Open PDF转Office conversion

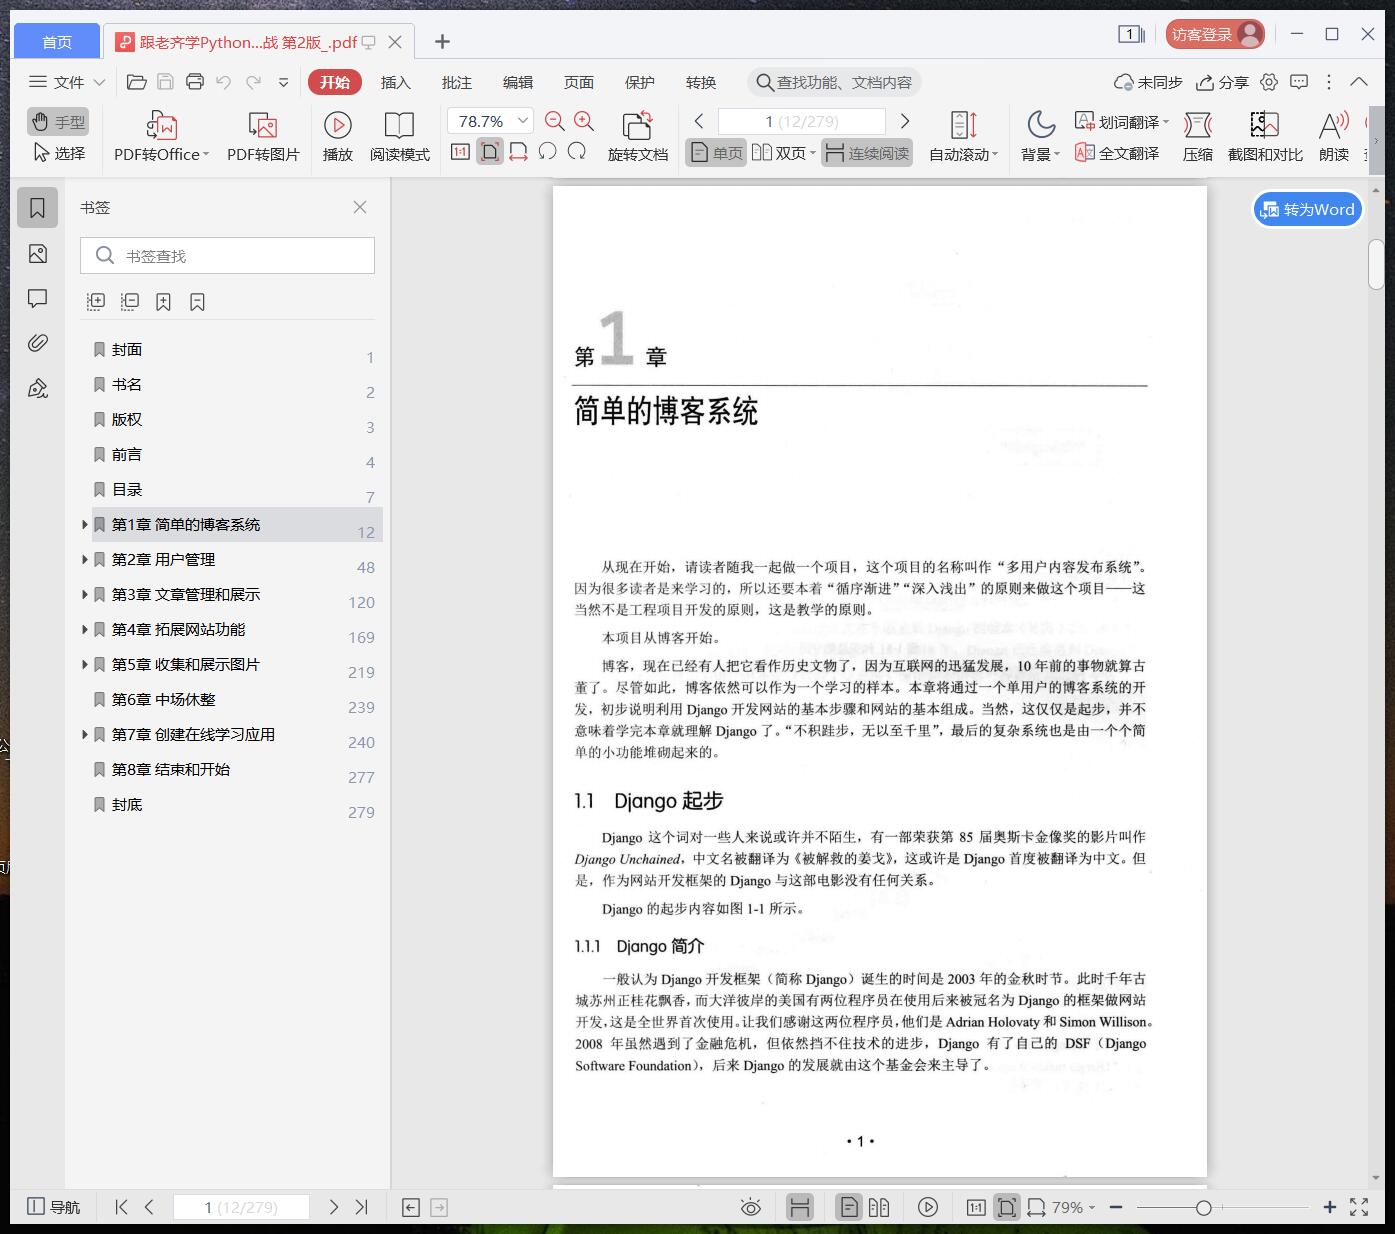click(162, 136)
